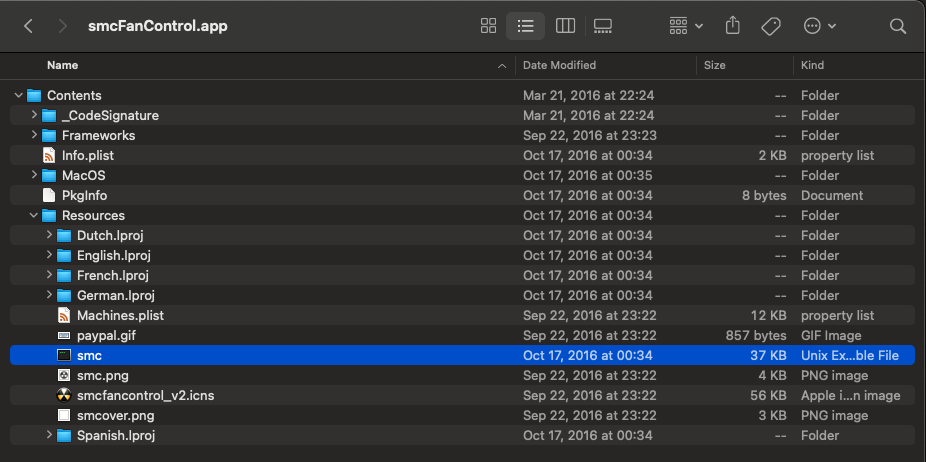Open the Finder search magnifier
926x462 pixels.
898,26
